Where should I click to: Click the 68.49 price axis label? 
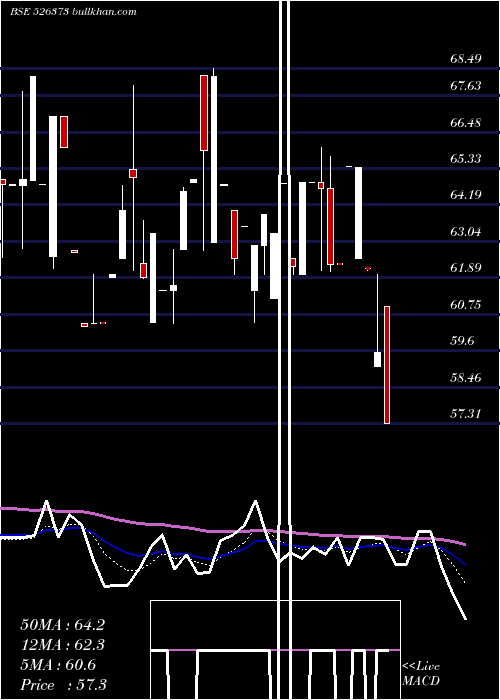pos(466,59)
